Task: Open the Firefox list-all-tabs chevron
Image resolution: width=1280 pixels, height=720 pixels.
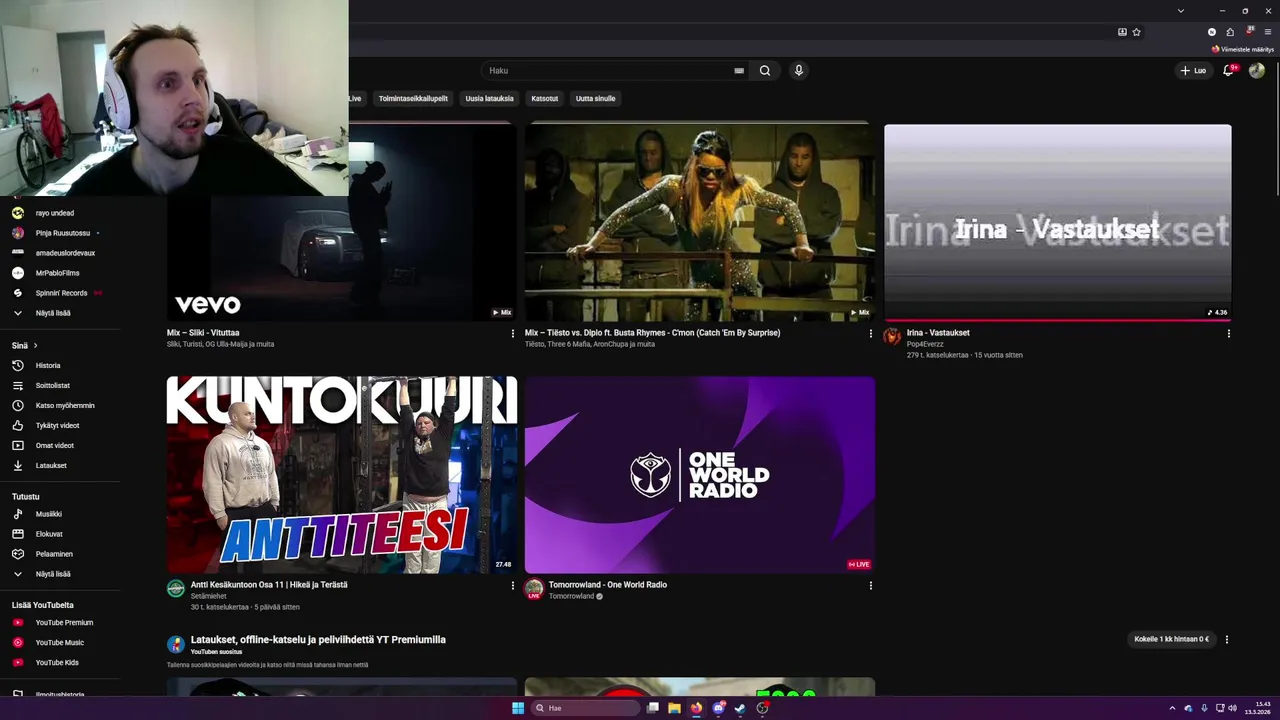Action: click(x=1181, y=11)
